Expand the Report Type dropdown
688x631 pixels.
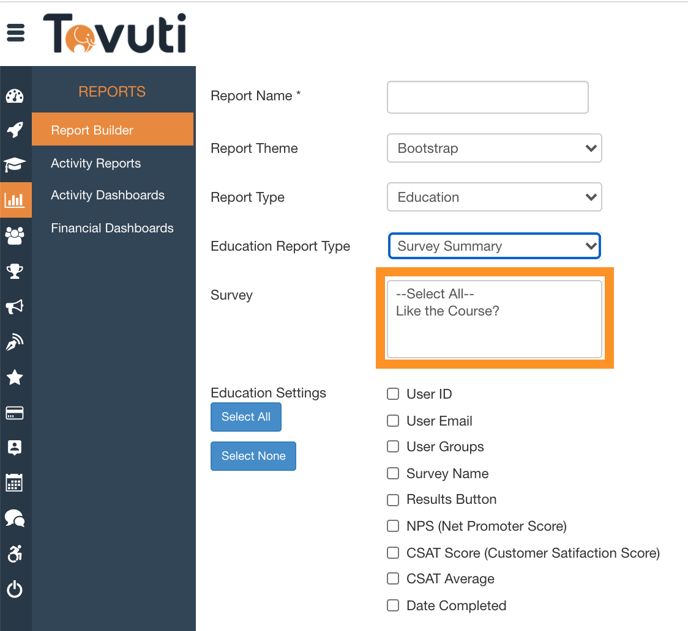(494, 197)
